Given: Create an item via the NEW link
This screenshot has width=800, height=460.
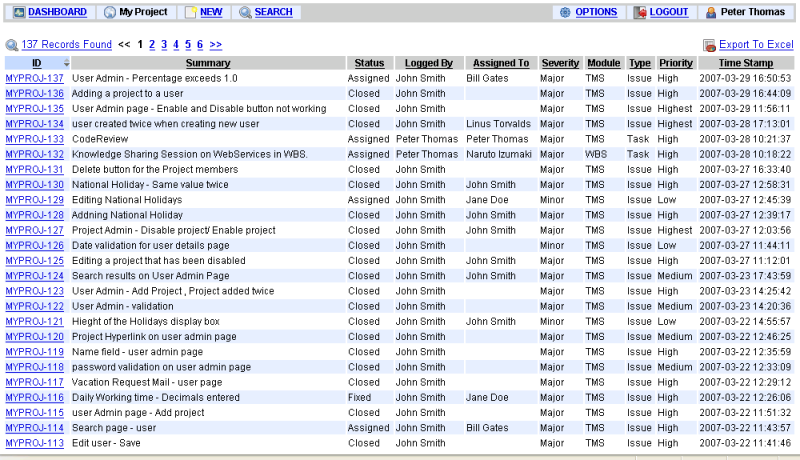Looking at the screenshot, I should (211, 12).
